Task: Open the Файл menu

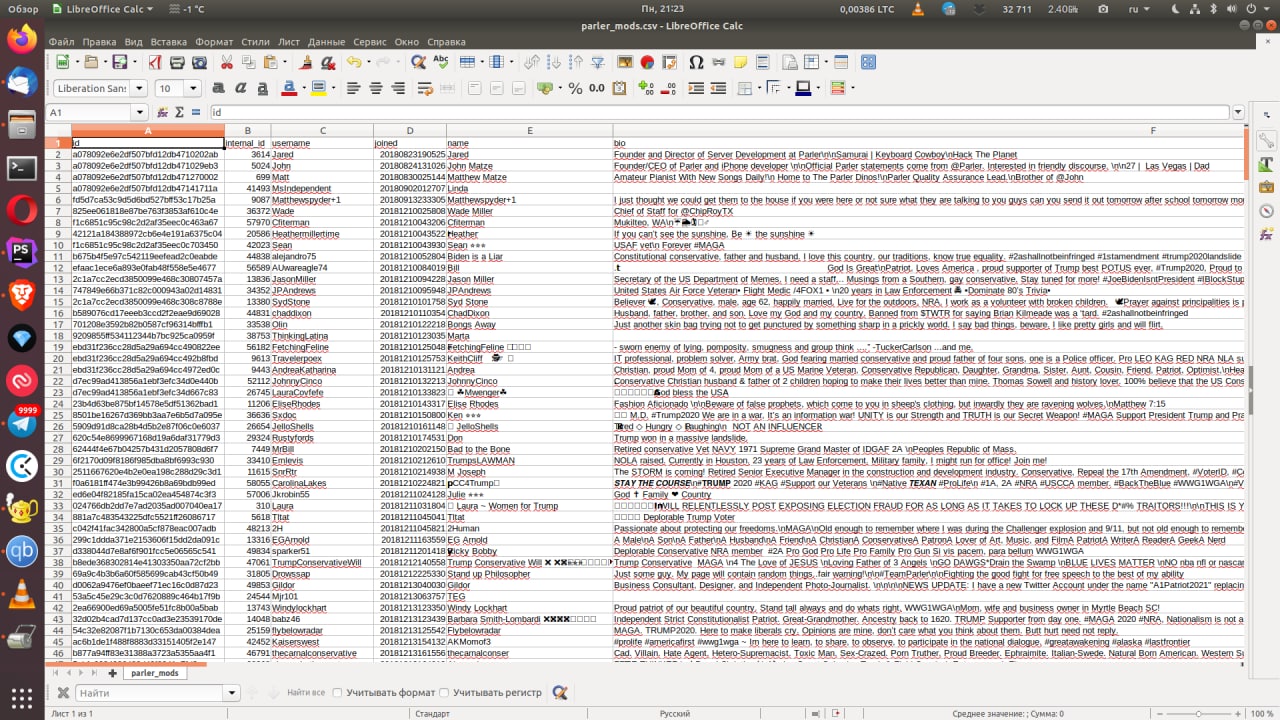Action: pyautogui.click(x=61, y=42)
